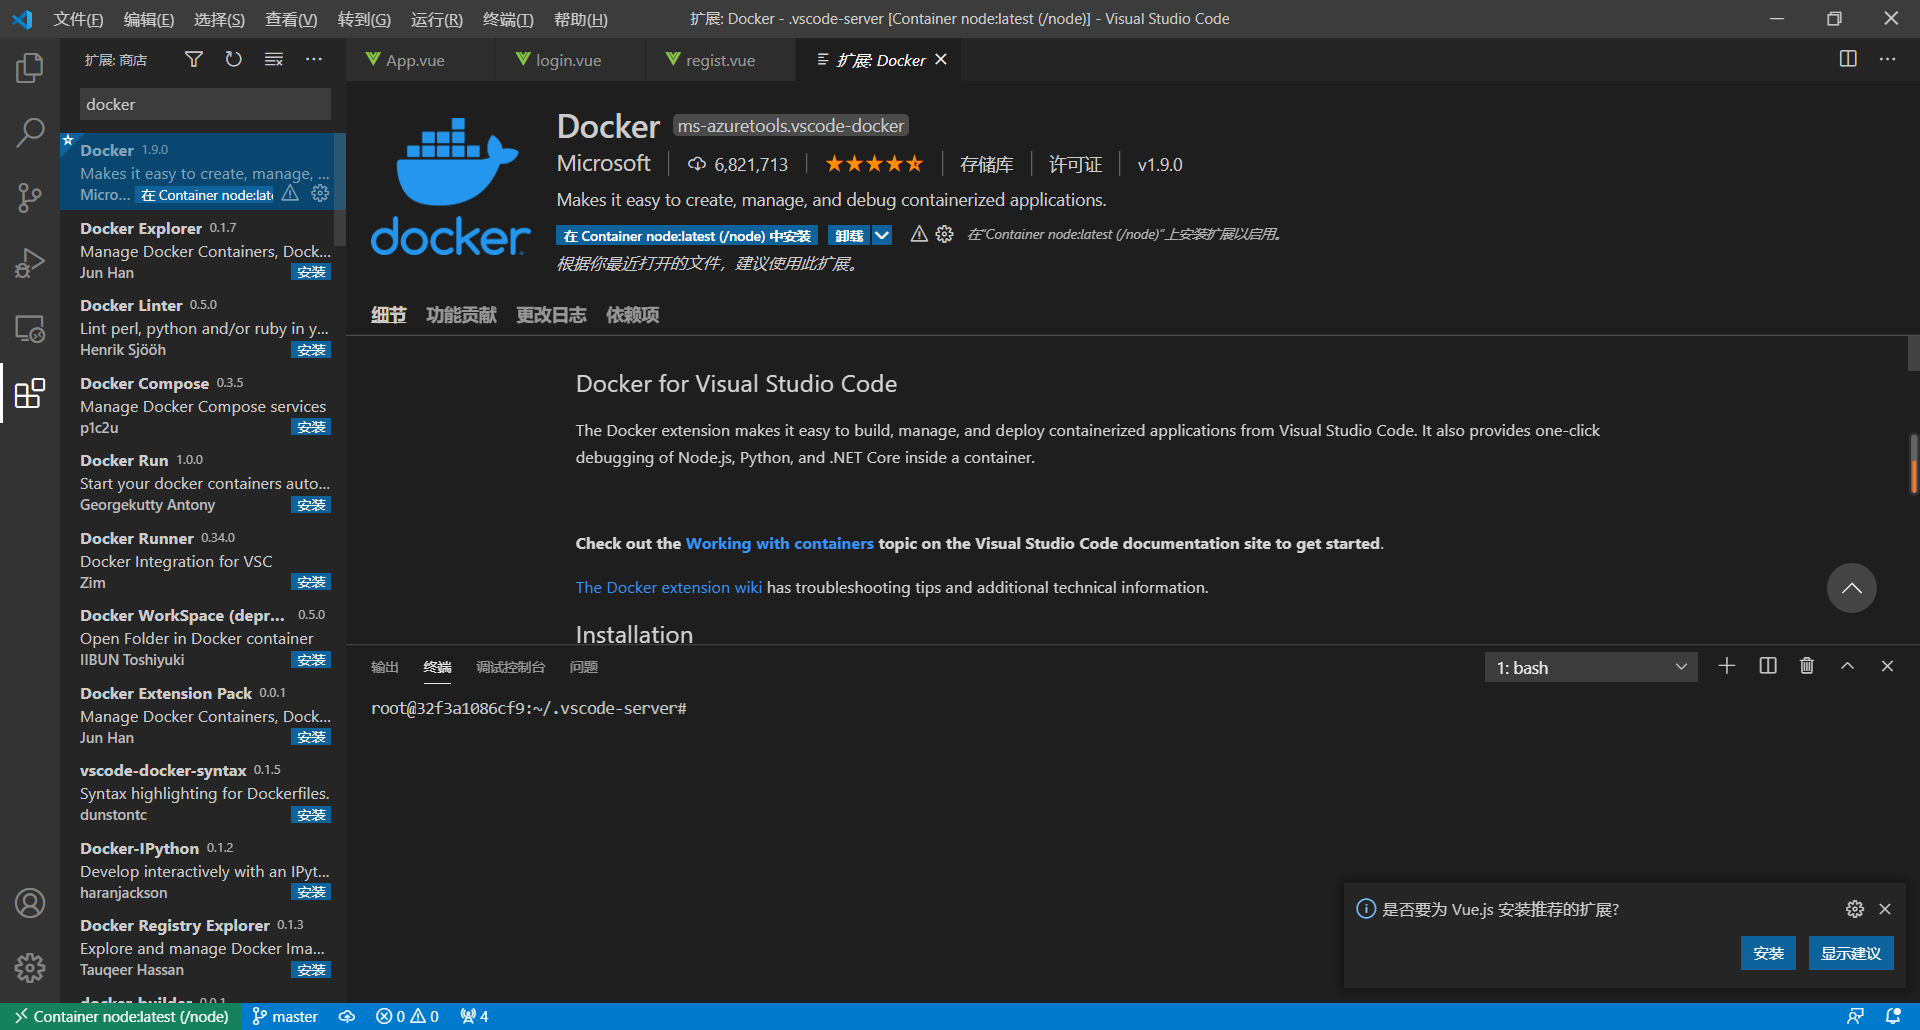
Task: Select the 依赖项 extension tab
Action: click(632, 315)
